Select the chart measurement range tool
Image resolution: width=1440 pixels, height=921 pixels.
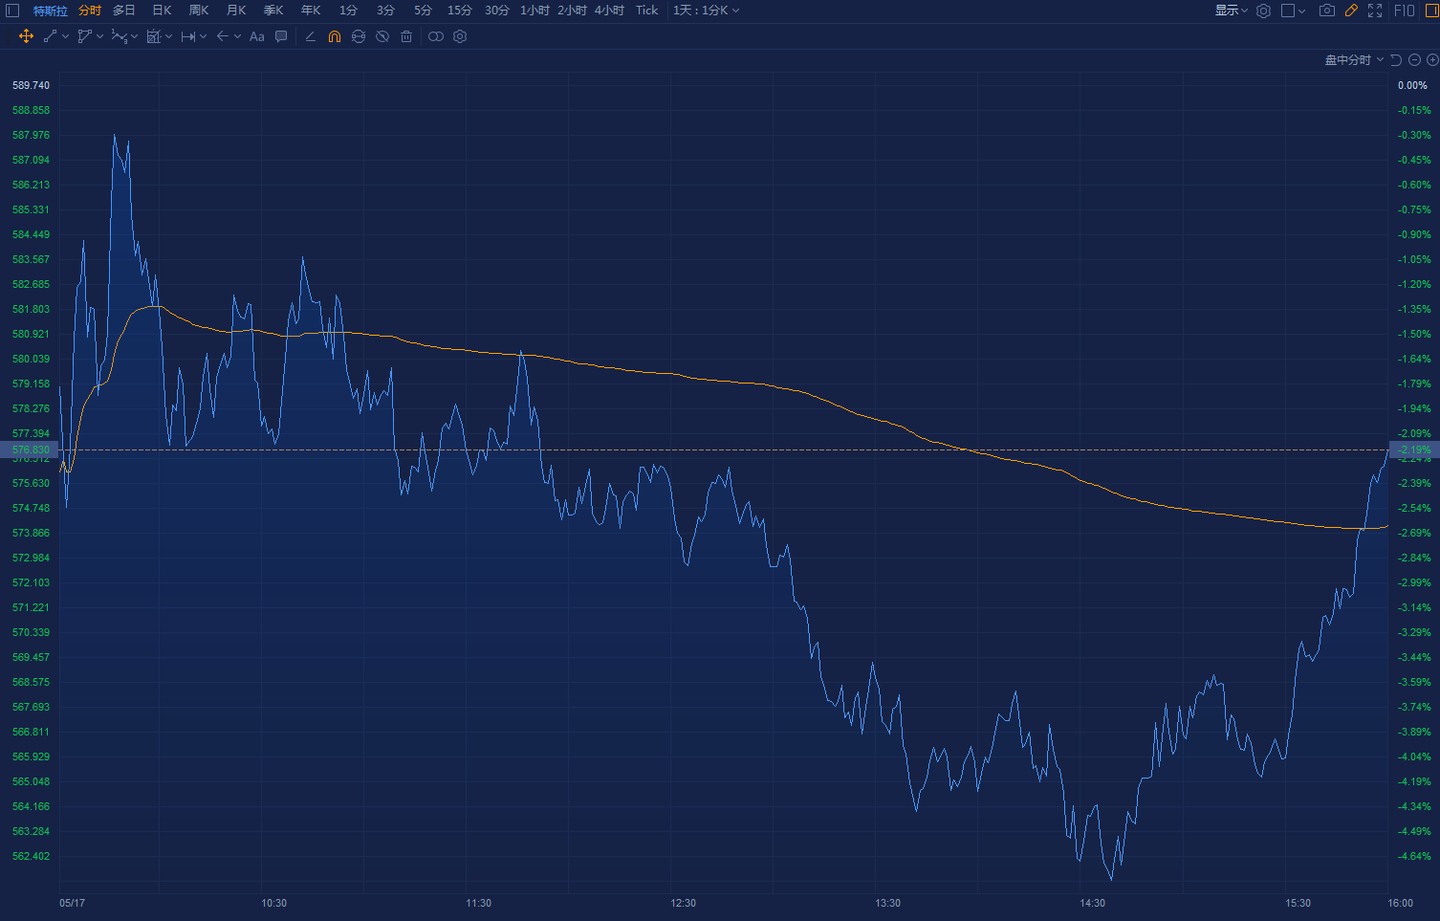pos(154,36)
